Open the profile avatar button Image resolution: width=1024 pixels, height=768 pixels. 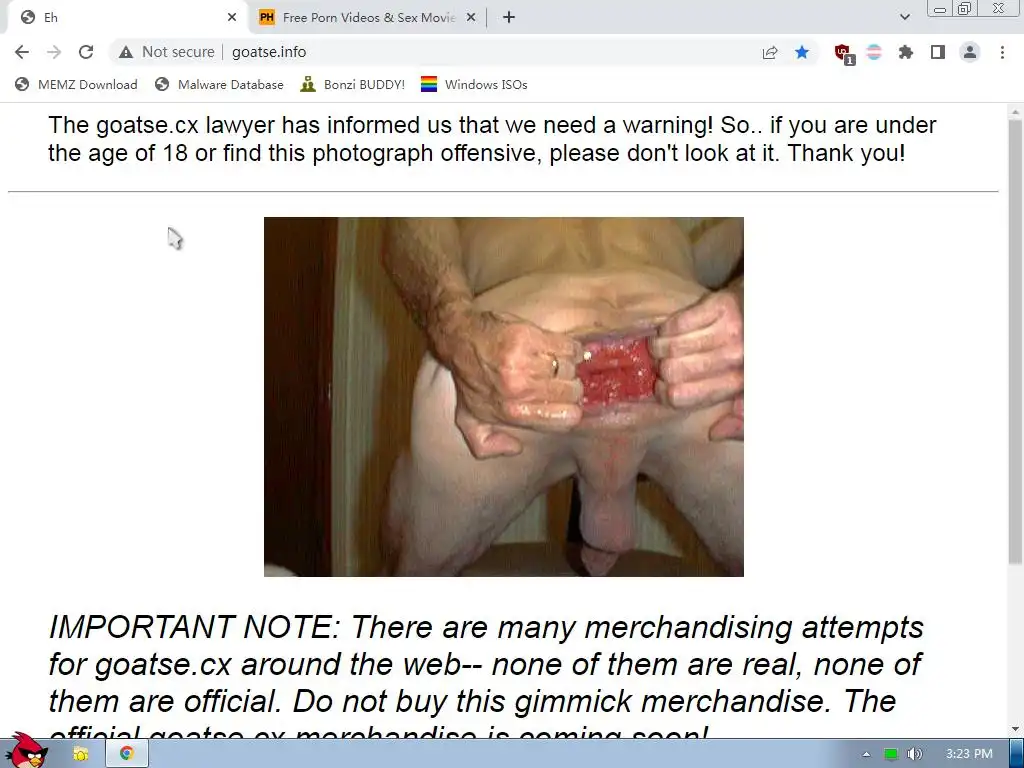[x=970, y=52]
